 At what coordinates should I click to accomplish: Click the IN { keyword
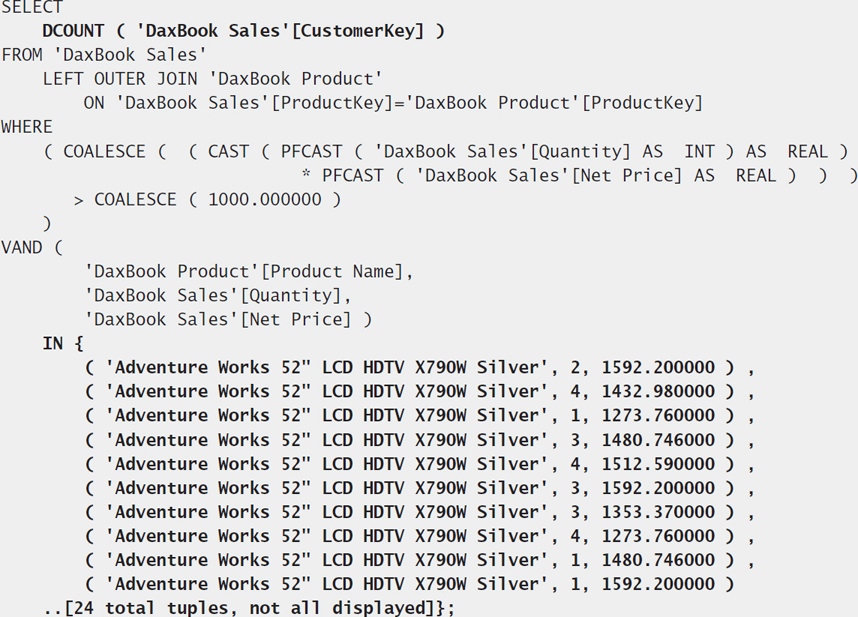[x=63, y=344]
